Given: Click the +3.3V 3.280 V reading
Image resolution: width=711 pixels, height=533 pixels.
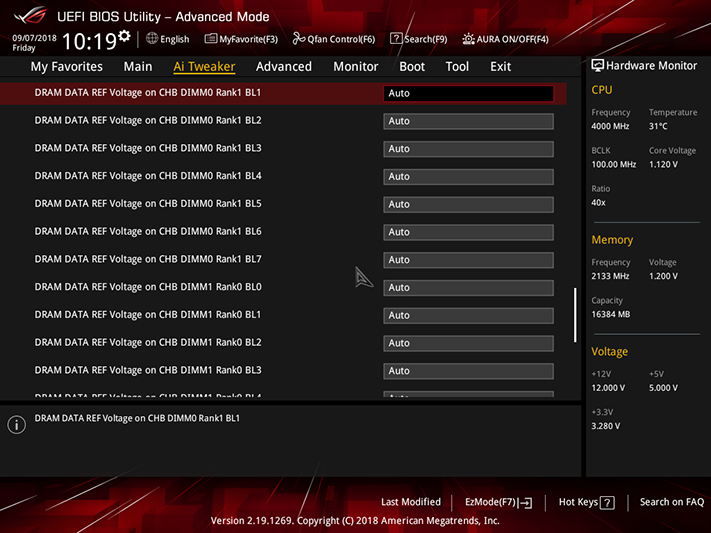Looking at the screenshot, I should 606,426.
